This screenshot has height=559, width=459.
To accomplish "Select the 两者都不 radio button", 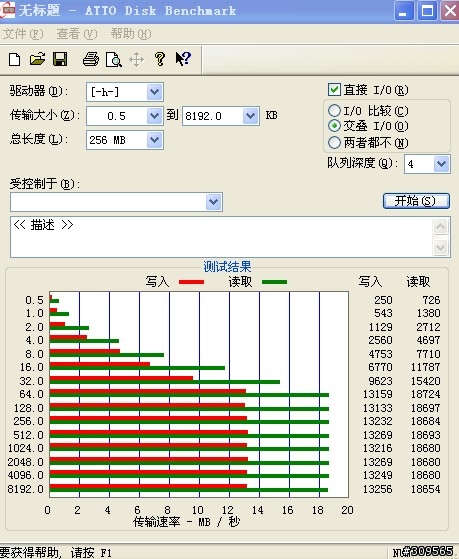I will [334, 143].
